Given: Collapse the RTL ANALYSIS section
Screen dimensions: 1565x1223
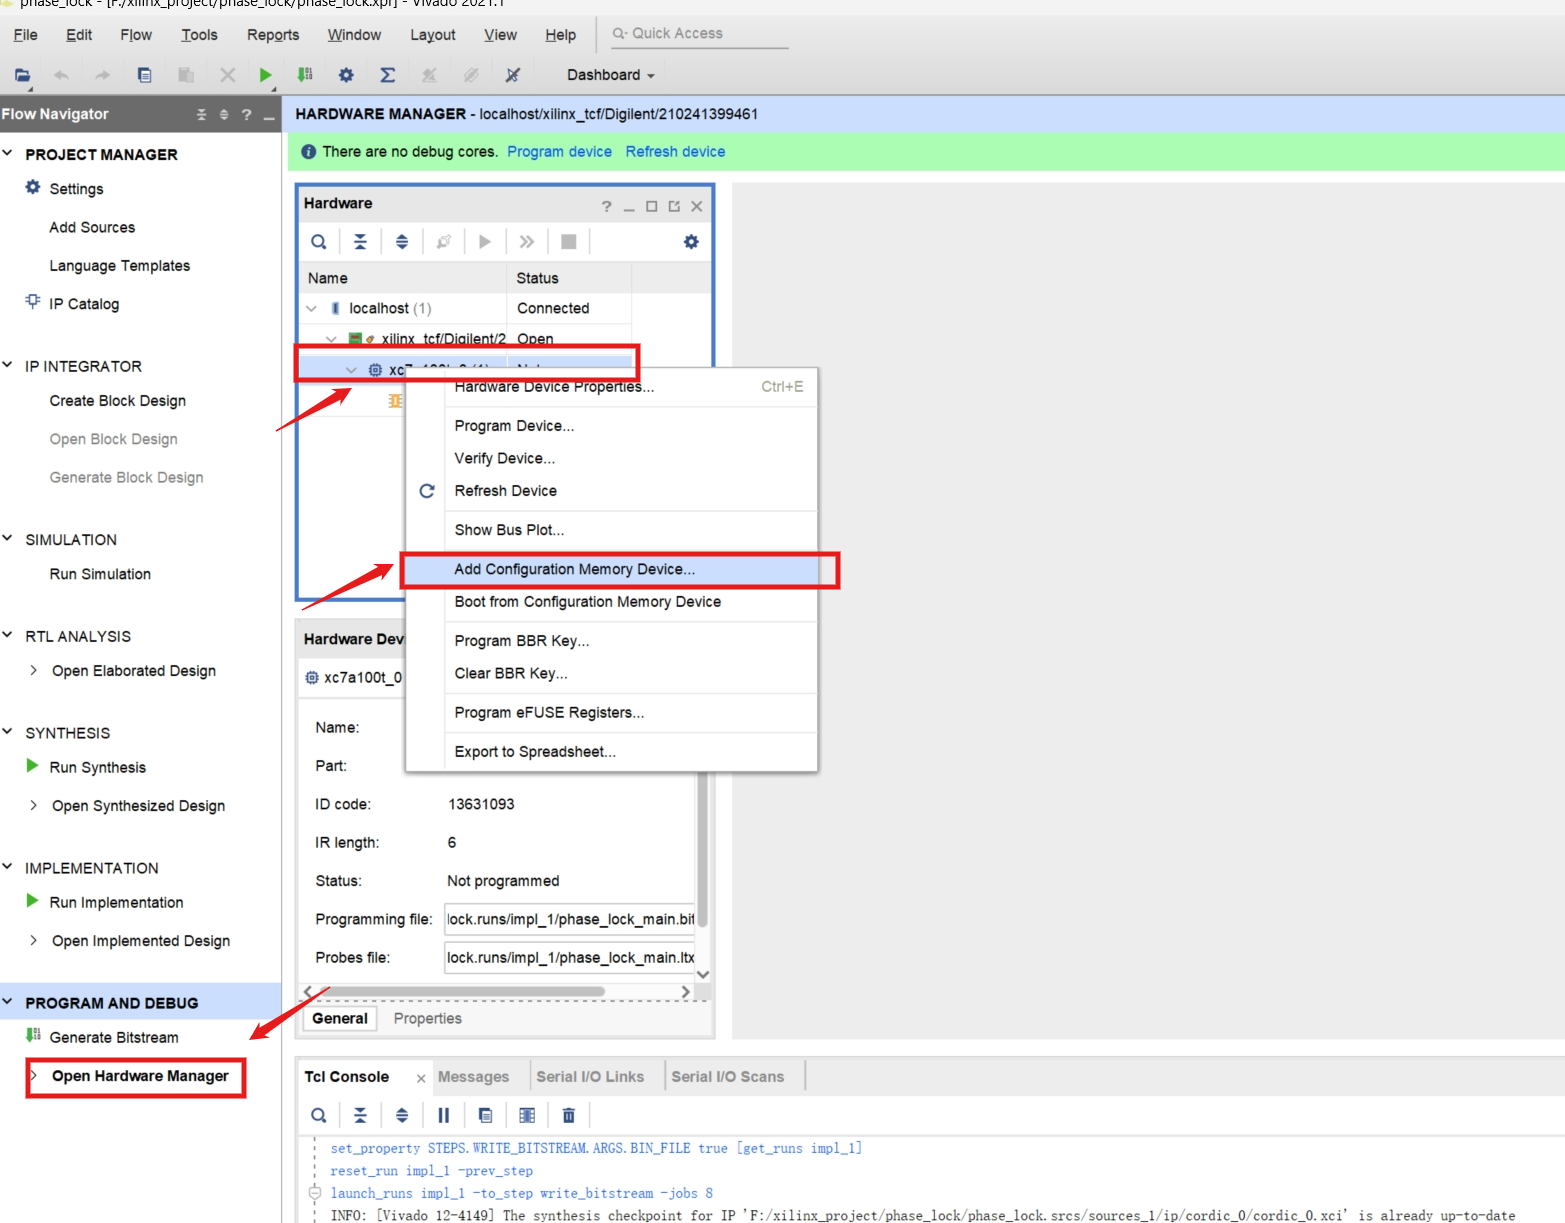Looking at the screenshot, I should coord(8,636).
